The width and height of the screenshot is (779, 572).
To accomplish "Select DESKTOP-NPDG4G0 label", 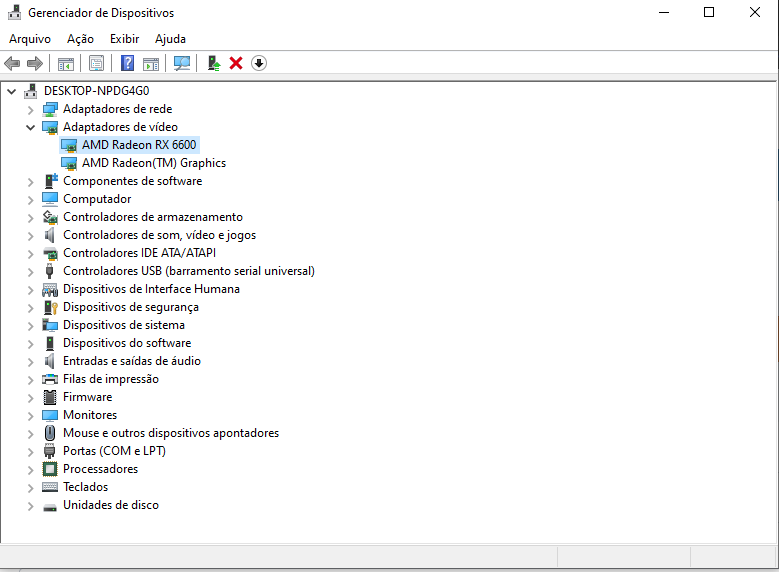I will [x=96, y=91].
